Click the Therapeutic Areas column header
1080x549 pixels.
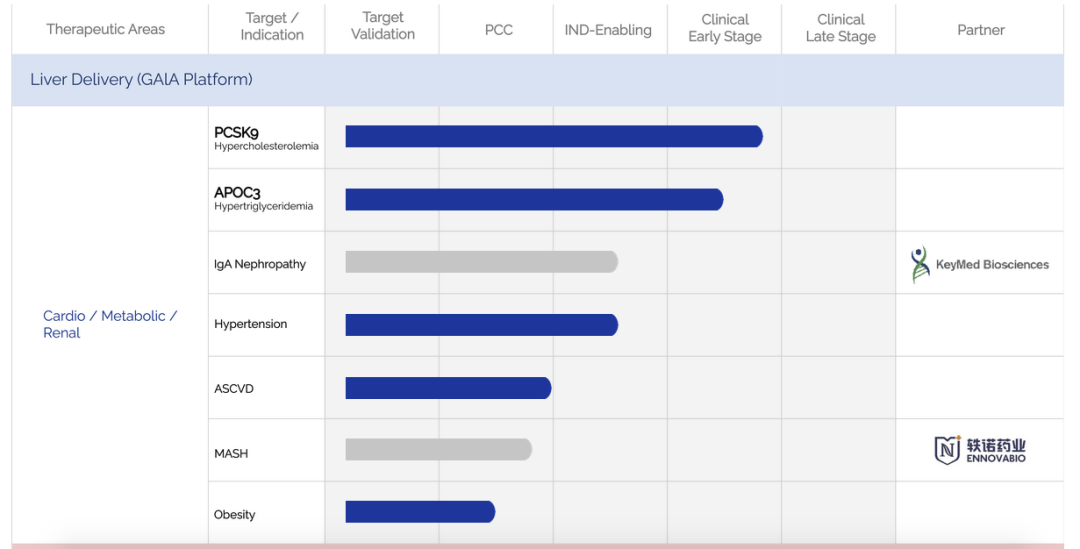pyautogui.click(x=106, y=29)
